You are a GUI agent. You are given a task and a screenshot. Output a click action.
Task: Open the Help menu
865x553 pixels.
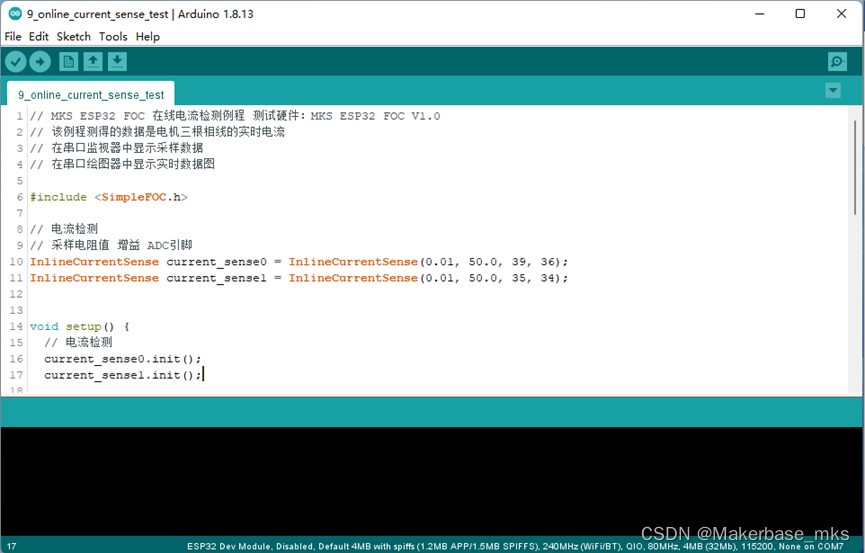[148, 36]
